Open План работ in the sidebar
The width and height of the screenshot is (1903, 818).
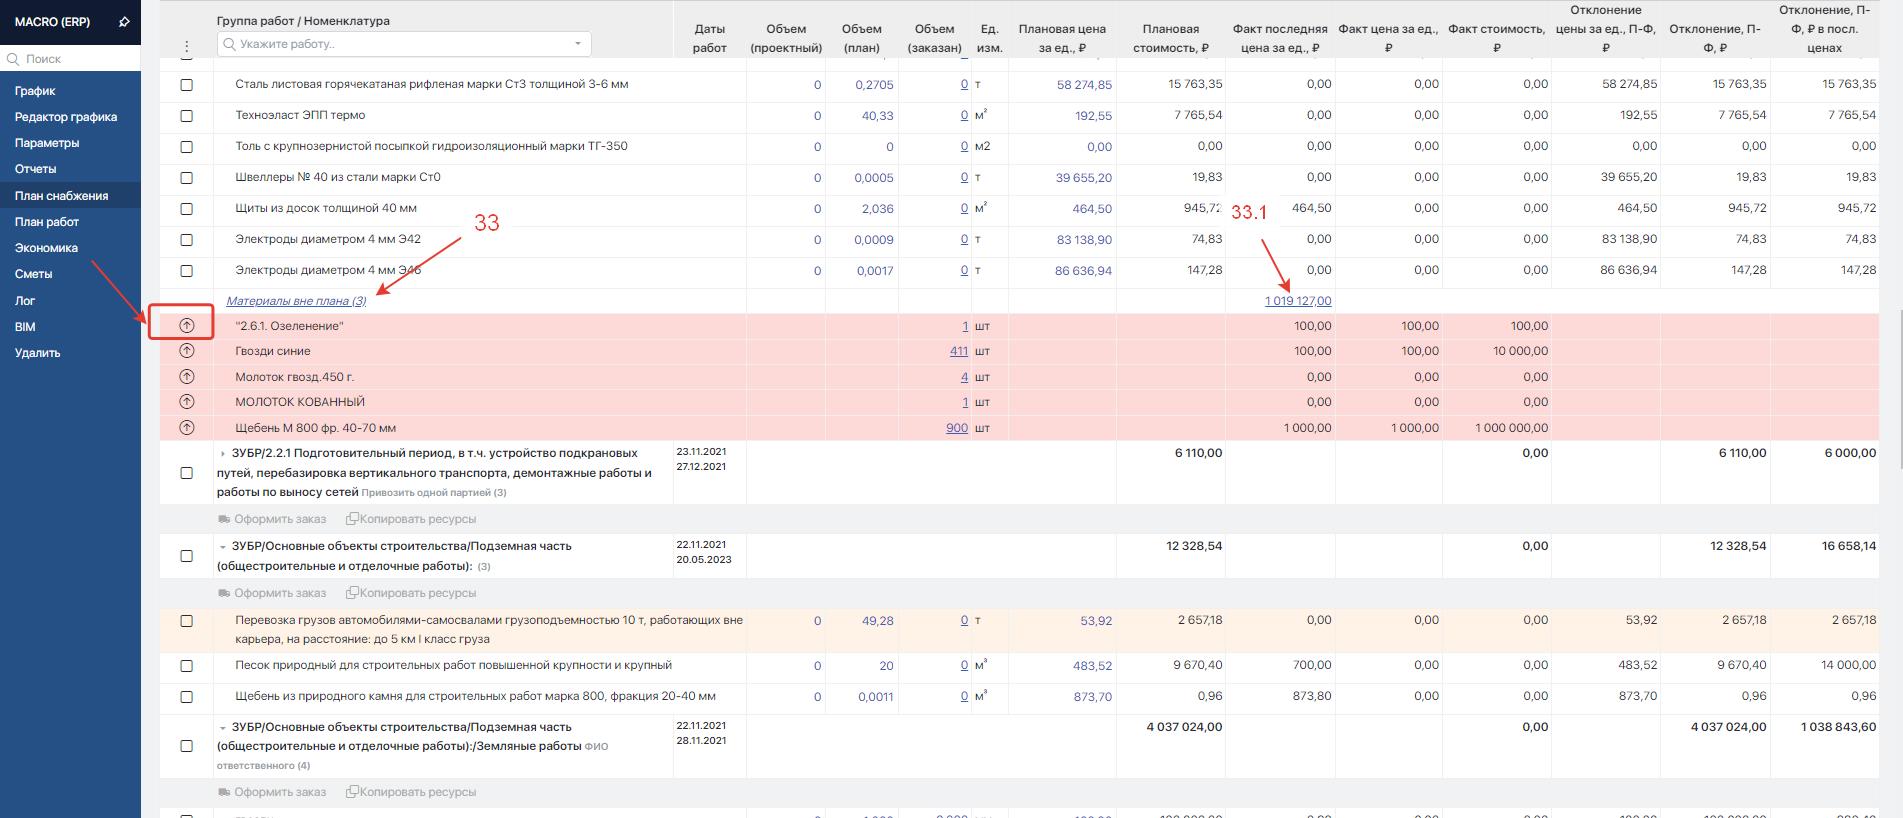47,222
